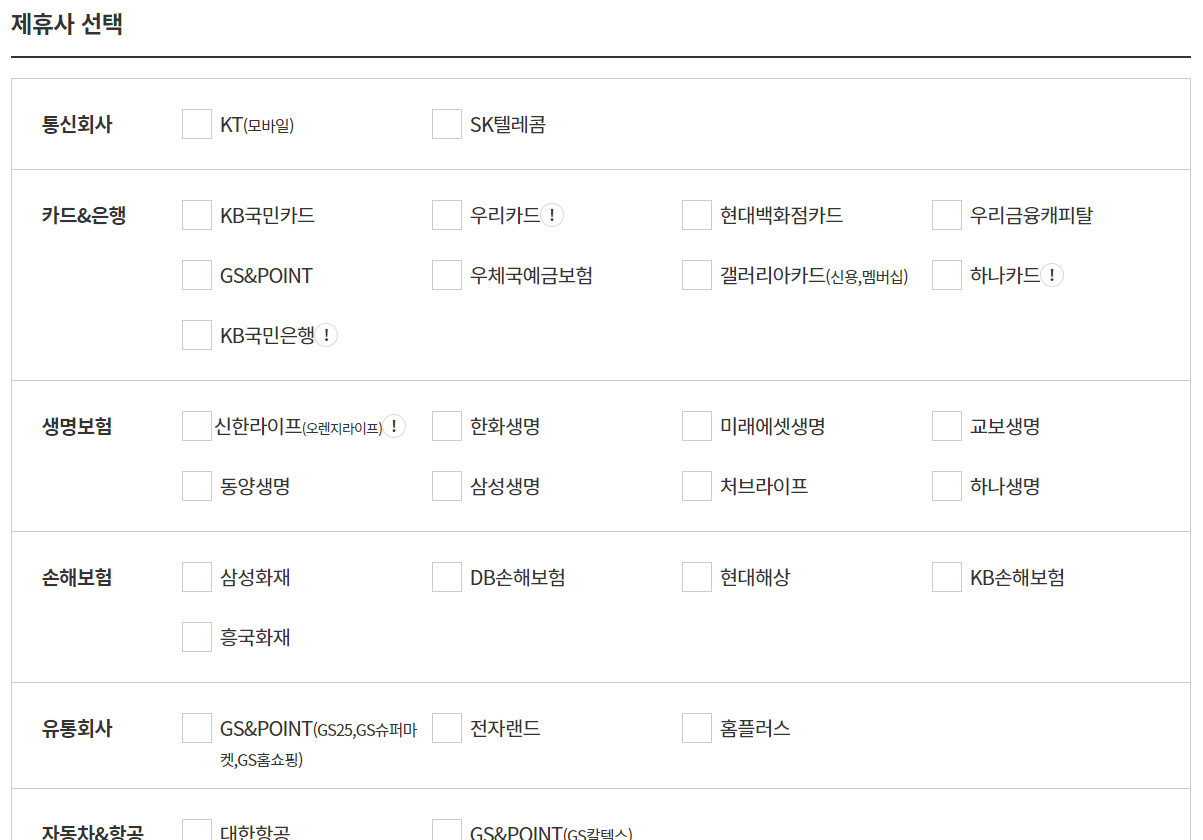Tick the 전자랜드 checkbox
This screenshot has width=1203, height=840.
click(x=447, y=728)
